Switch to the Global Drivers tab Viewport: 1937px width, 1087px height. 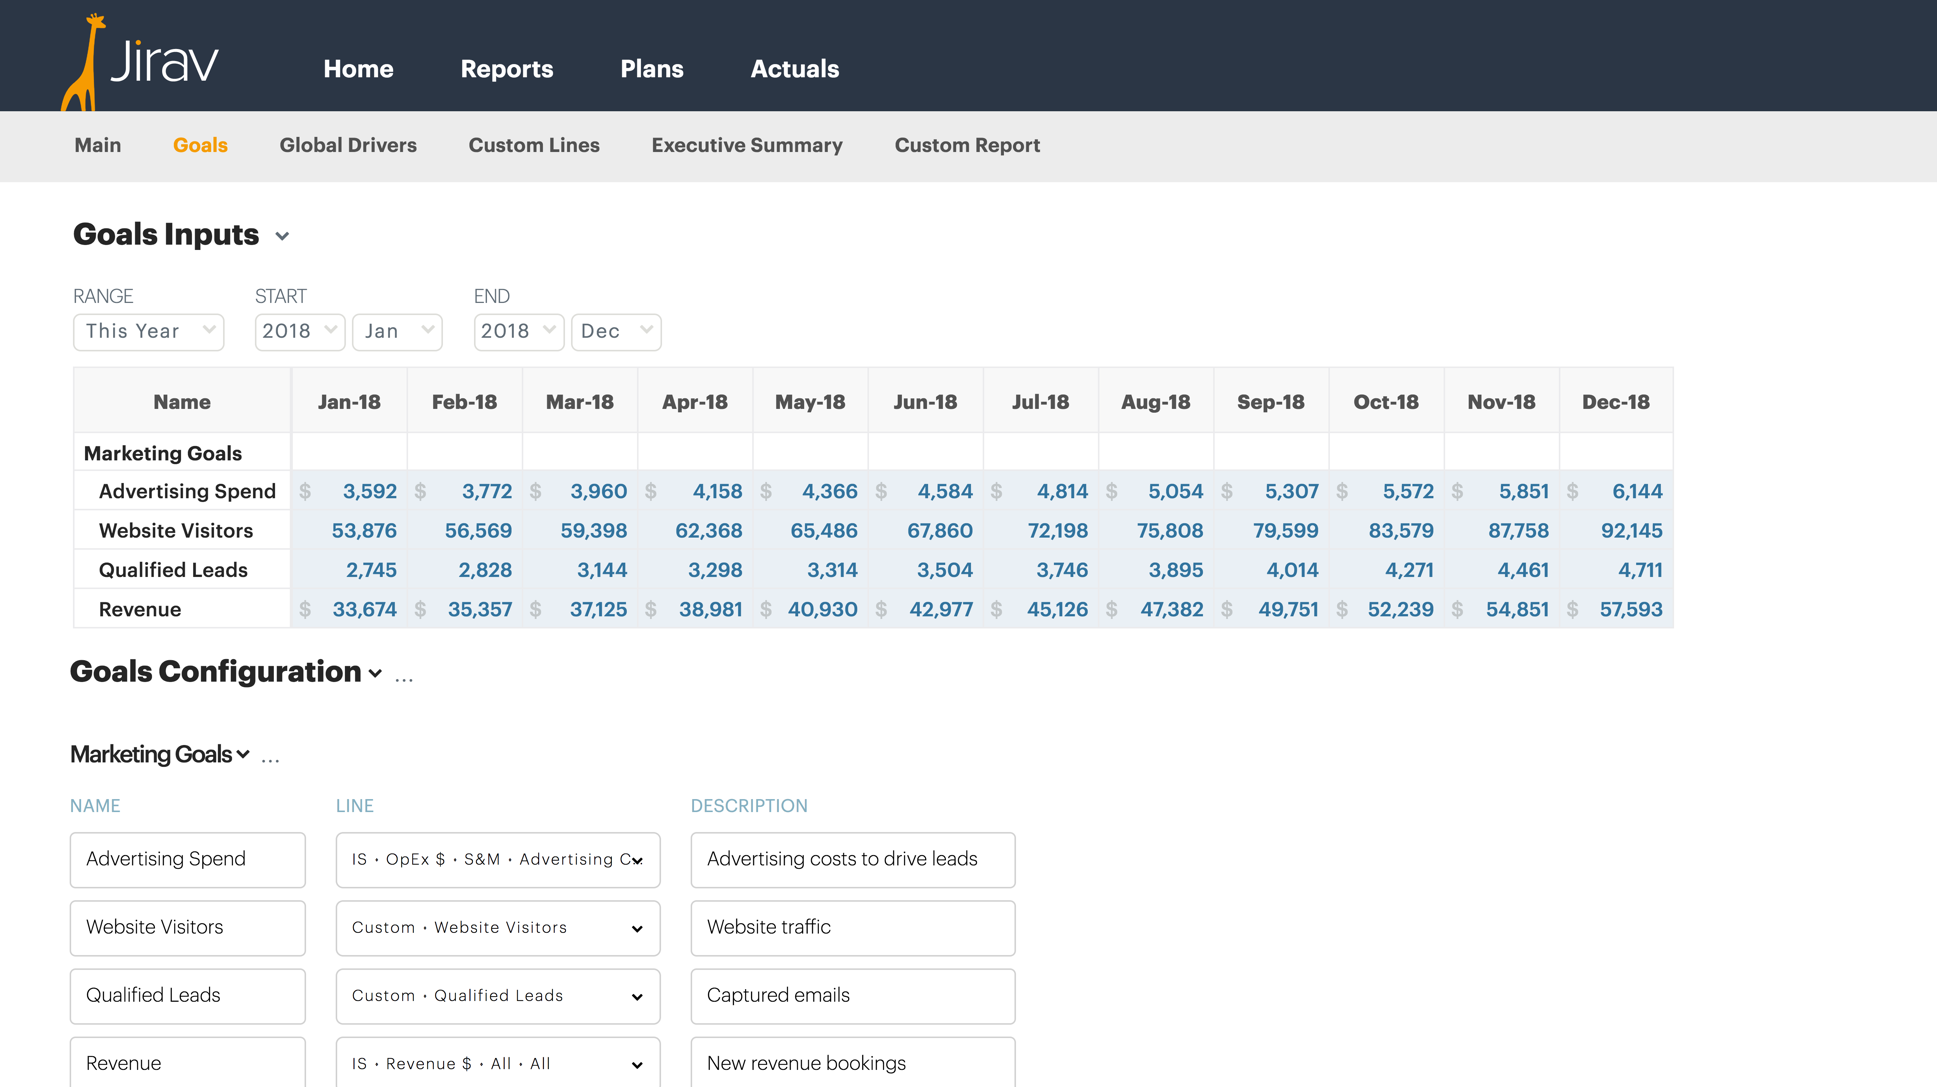pyautogui.click(x=348, y=145)
